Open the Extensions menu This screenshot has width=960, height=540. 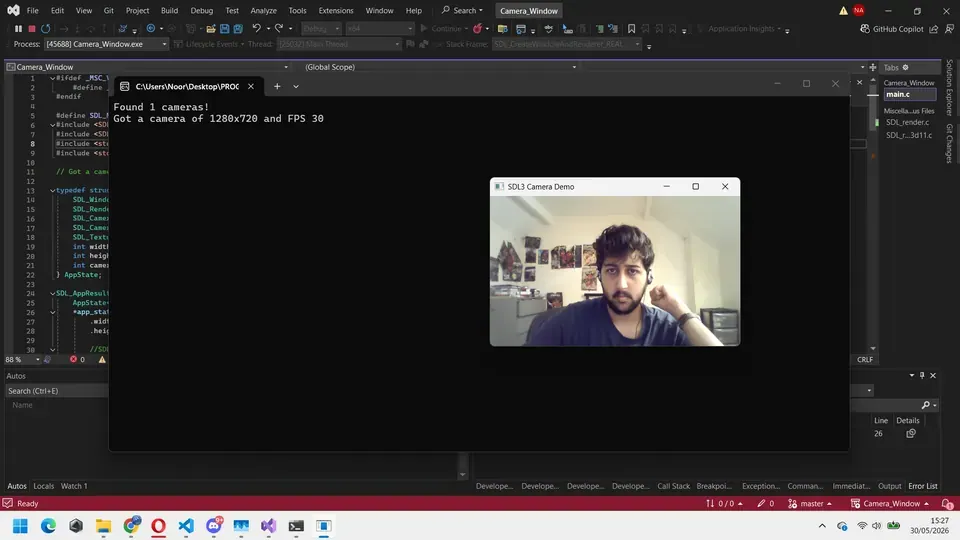[x=336, y=10]
